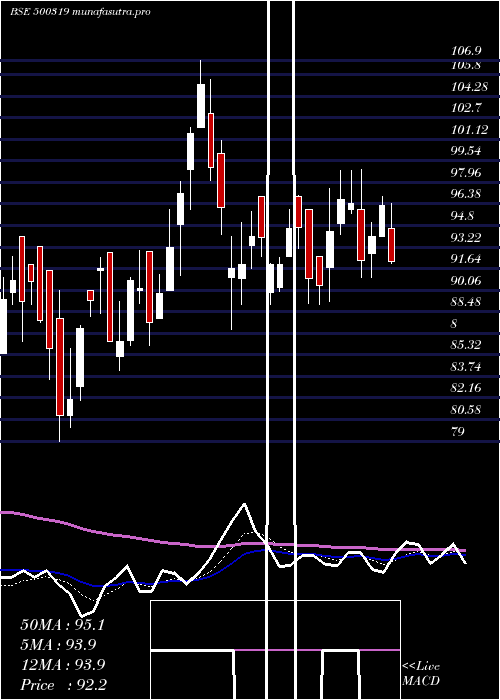Click the 101.12 price axis label

coord(469,129)
